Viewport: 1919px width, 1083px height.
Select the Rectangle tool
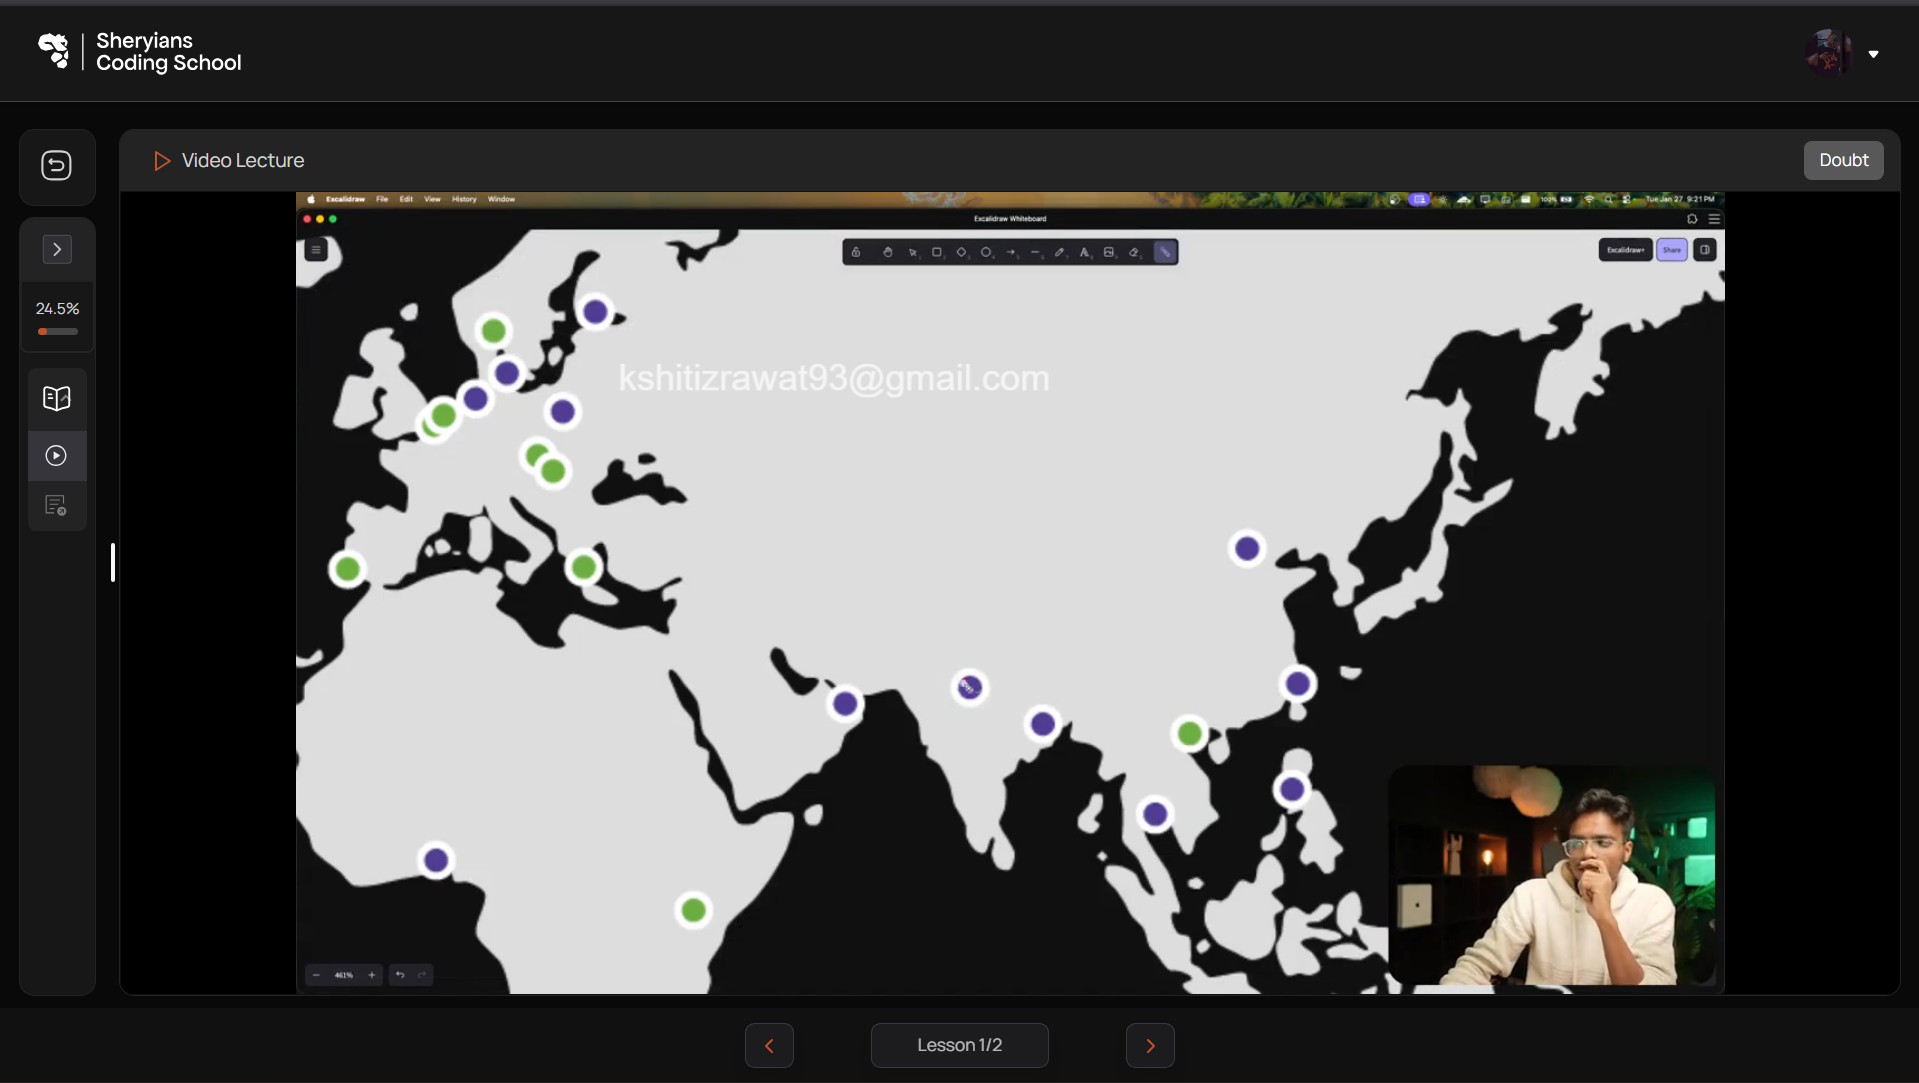click(x=937, y=252)
